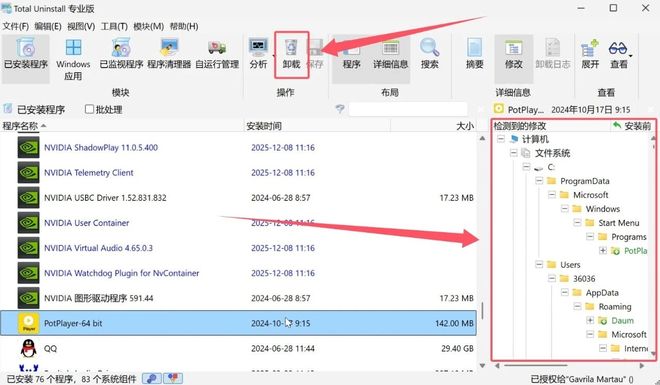Screen dimensions: 660x385
Task: Click the 142.00 MB size value
Action: (x=454, y=323)
